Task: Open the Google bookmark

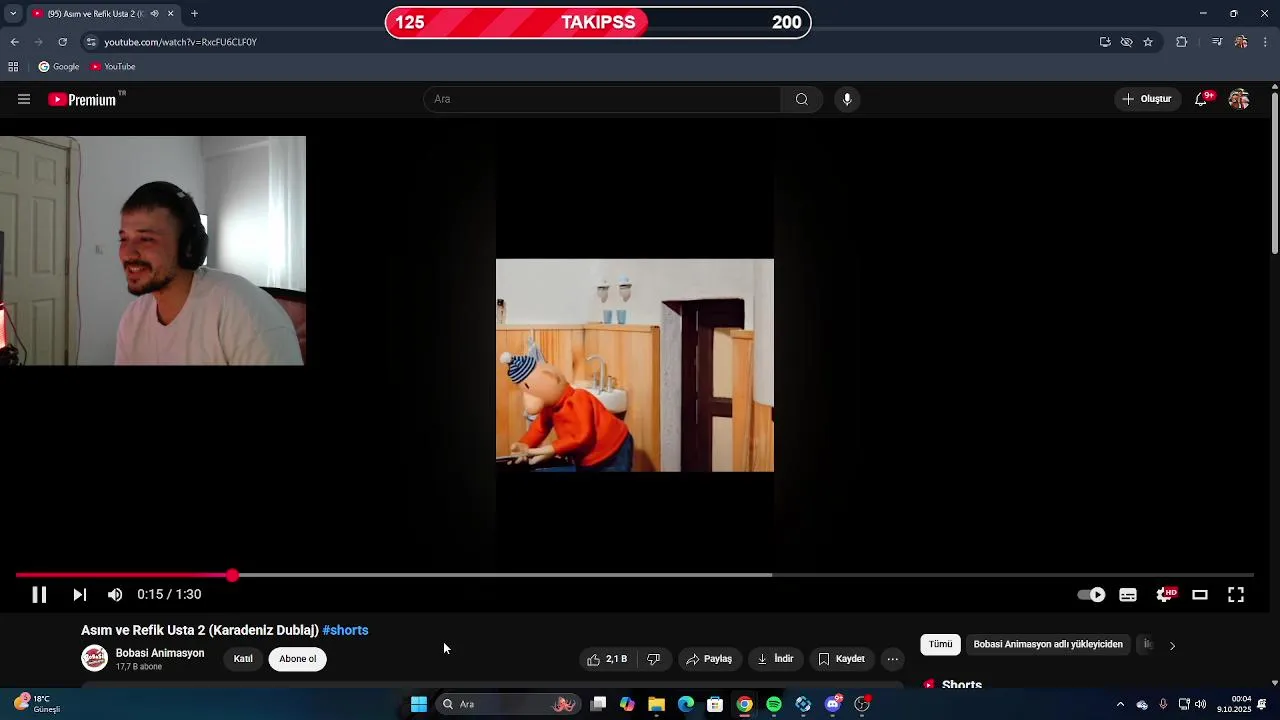Action: tap(59, 67)
